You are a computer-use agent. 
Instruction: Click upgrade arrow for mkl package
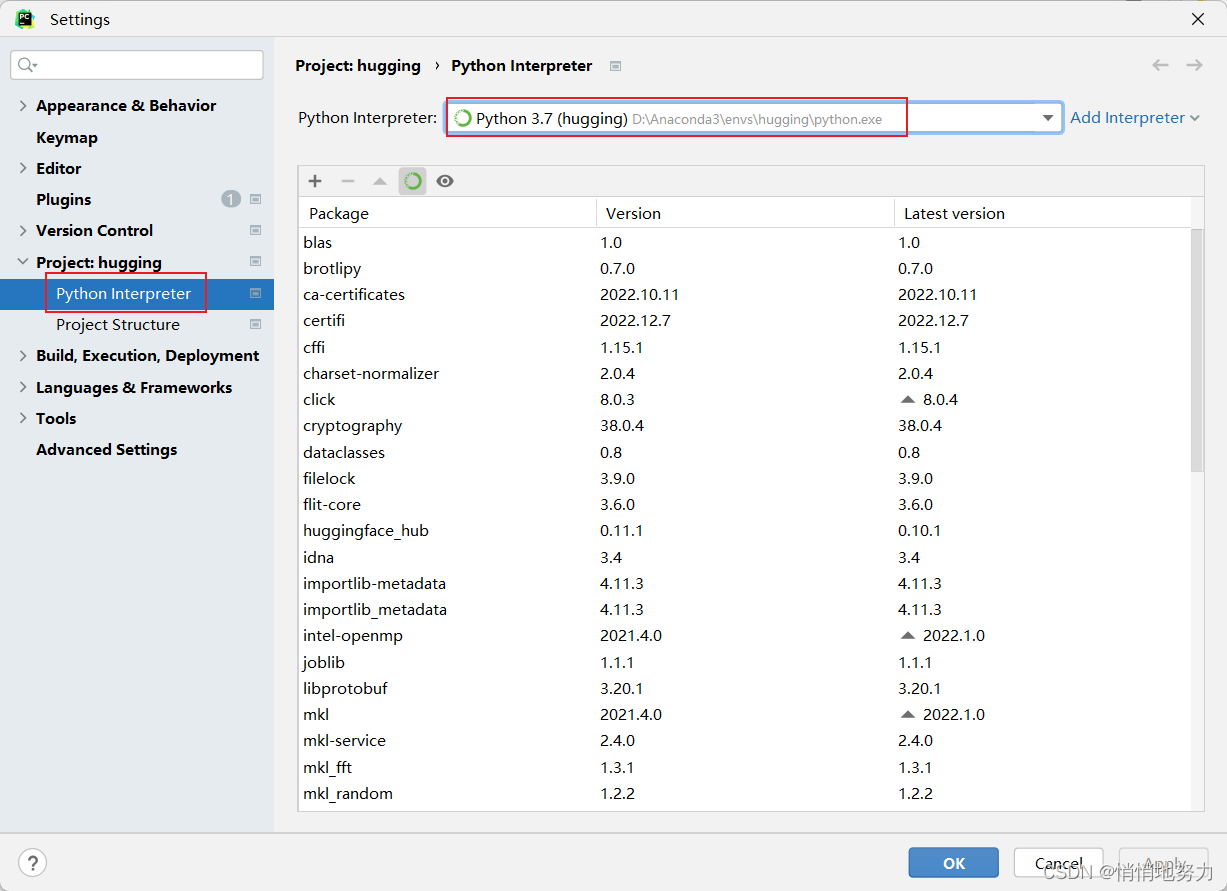[908, 714]
